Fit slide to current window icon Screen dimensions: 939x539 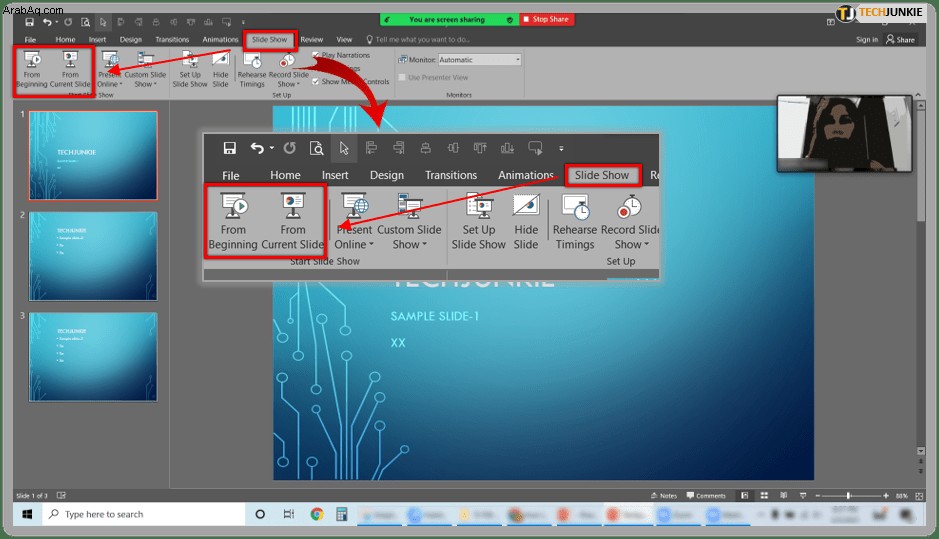tap(919, 496)
